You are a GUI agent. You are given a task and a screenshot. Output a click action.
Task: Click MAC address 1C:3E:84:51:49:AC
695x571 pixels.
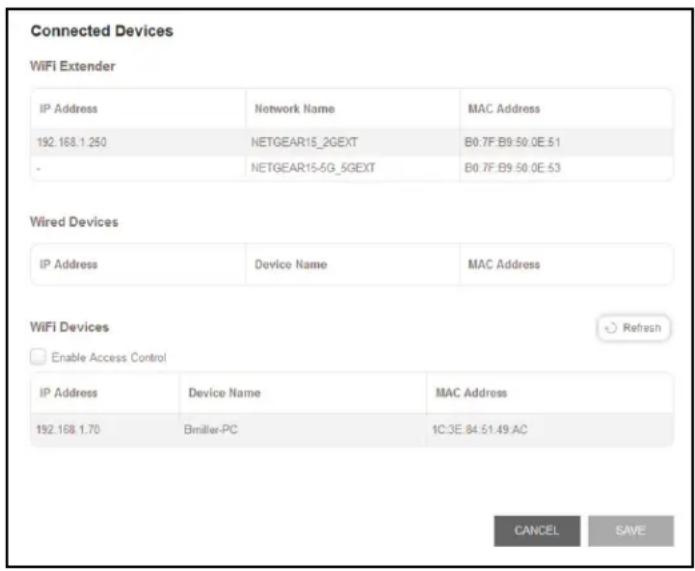pos(480,430)
